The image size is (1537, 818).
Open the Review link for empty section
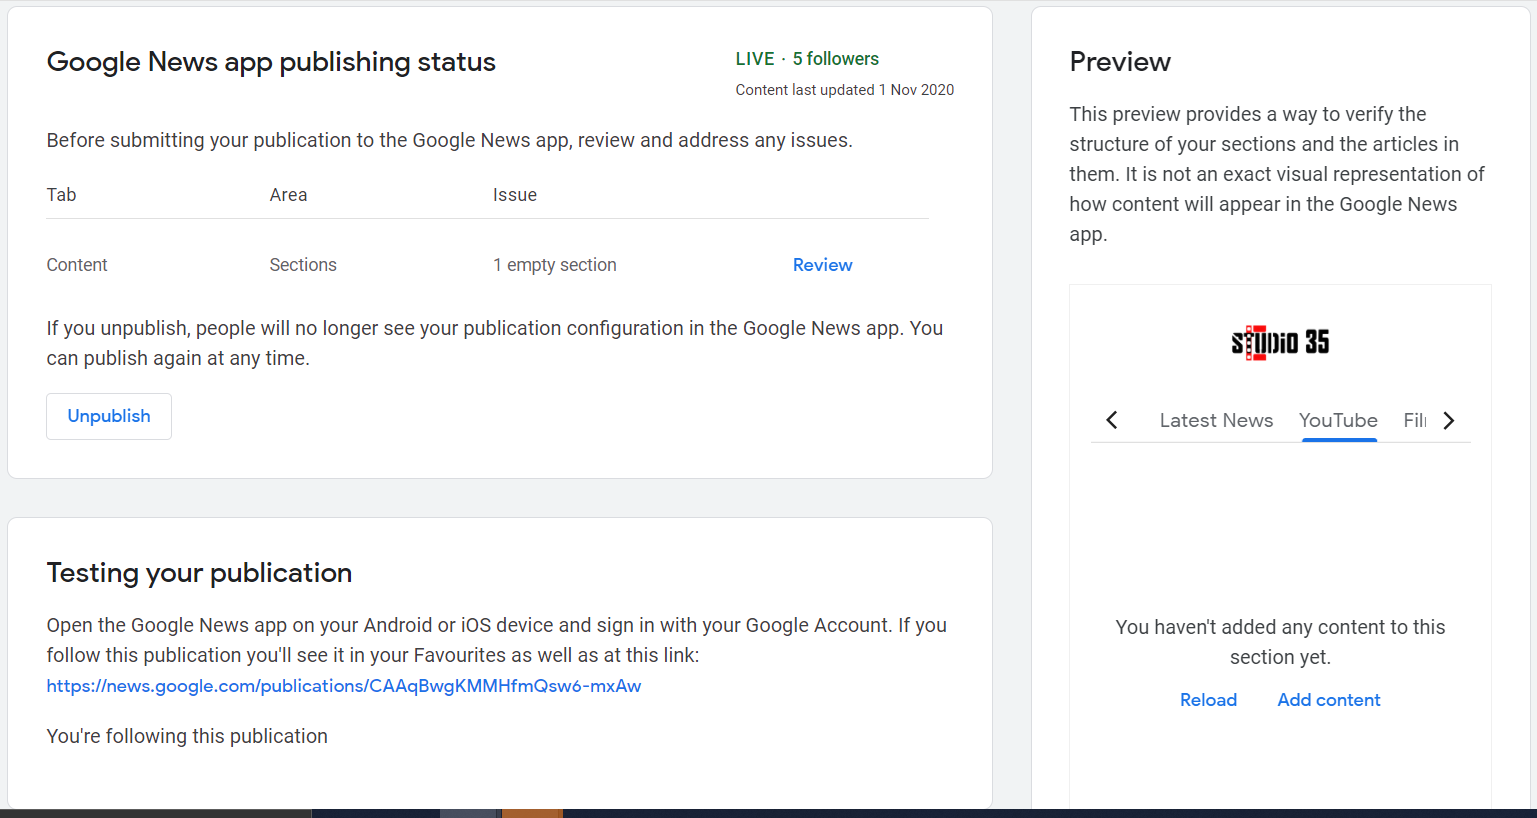[x=822, y=265]
